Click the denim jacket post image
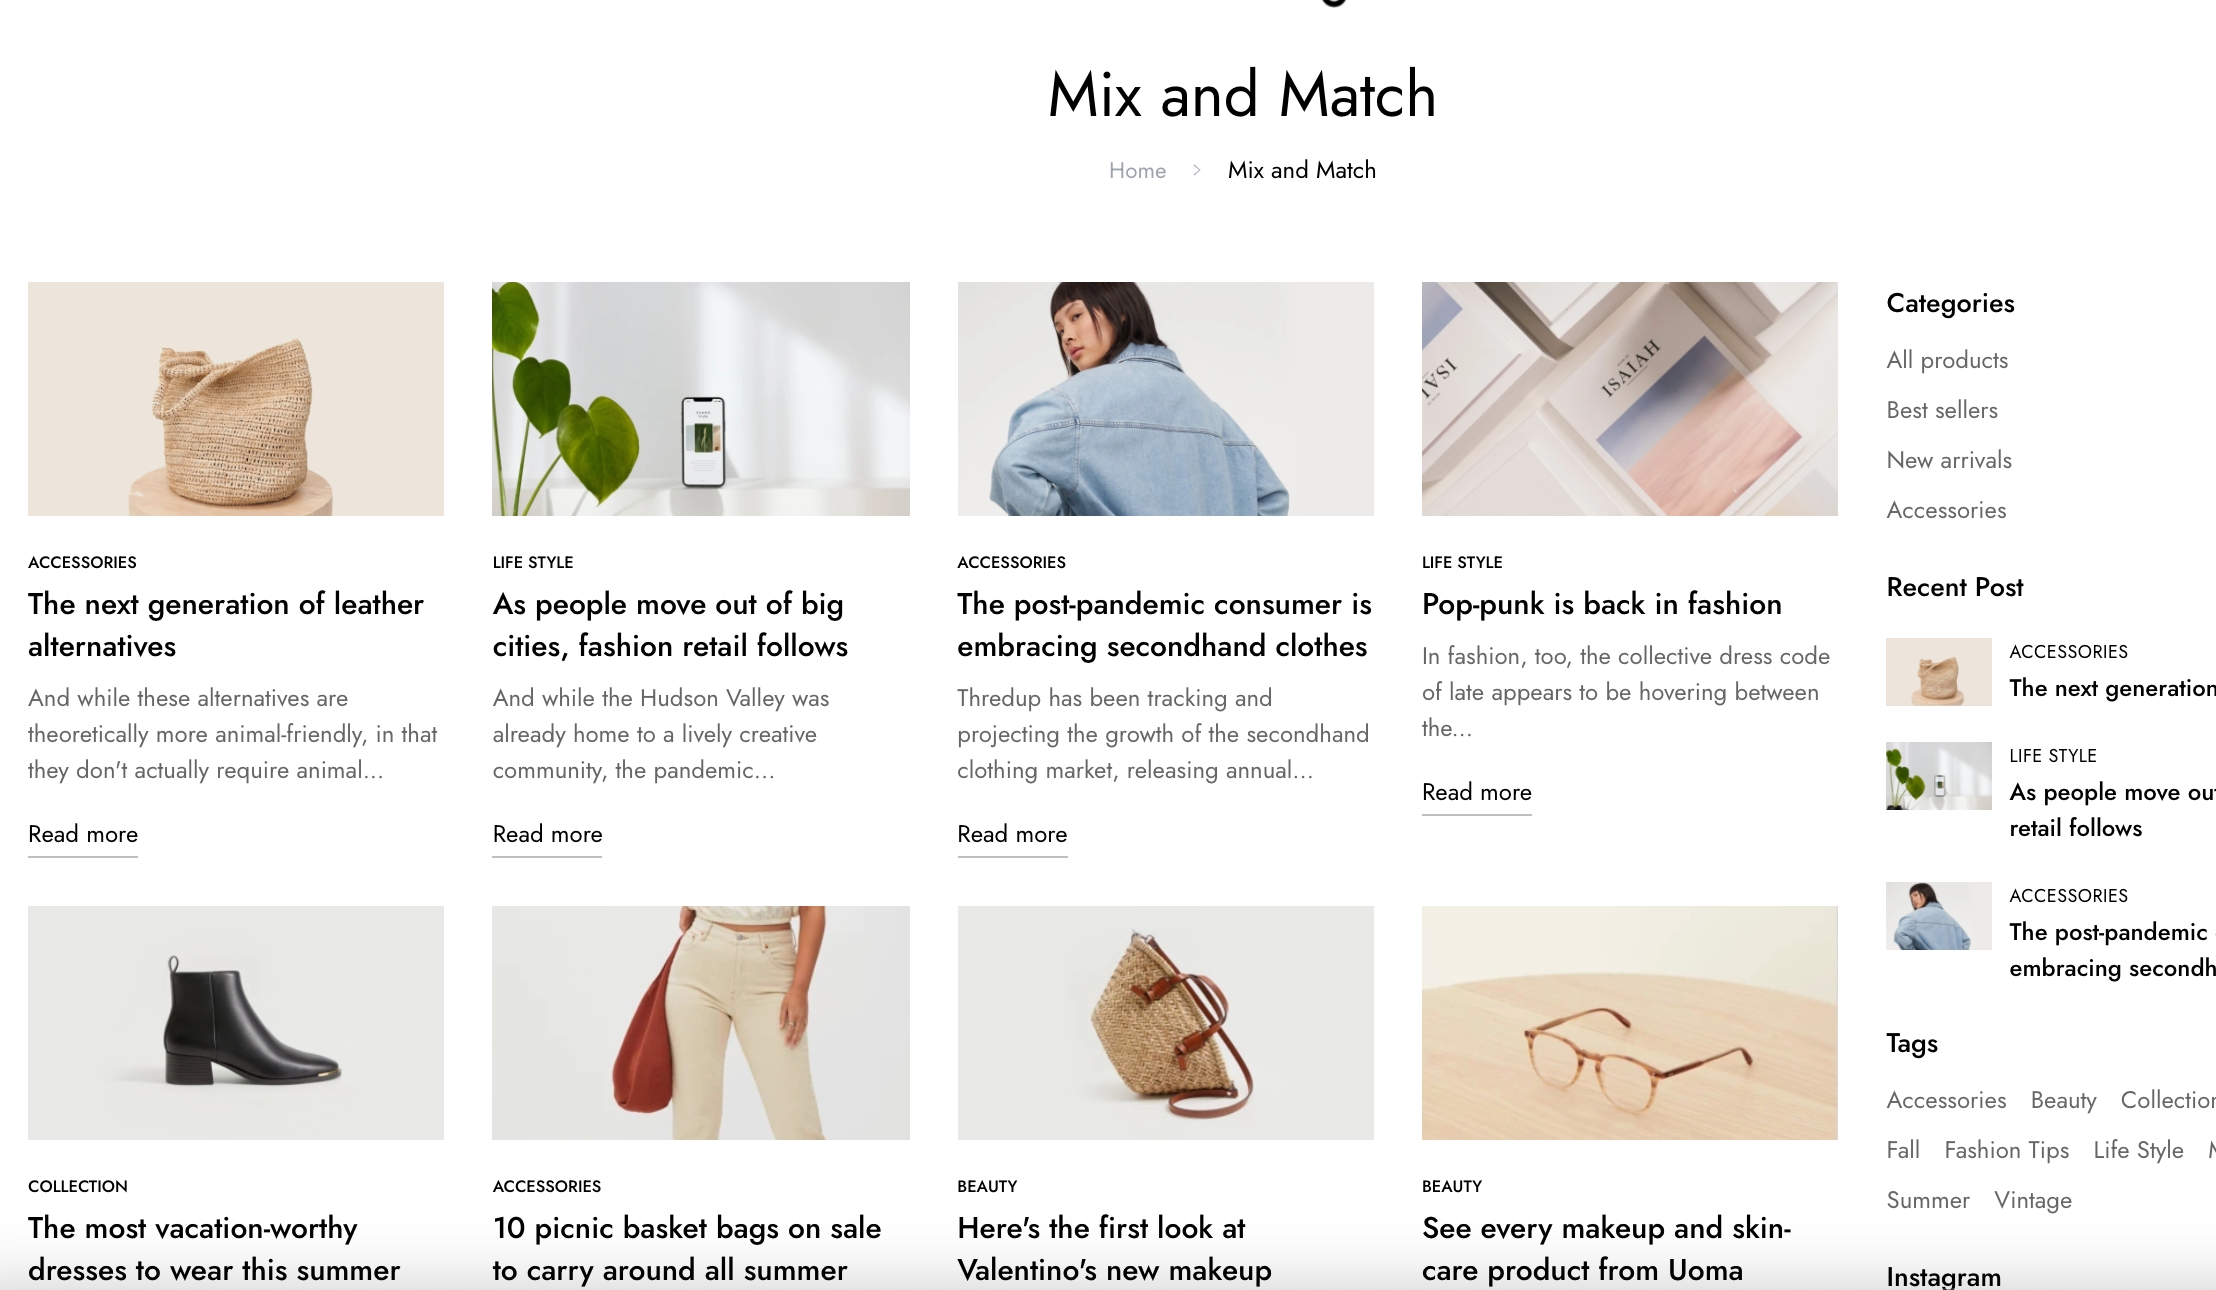2216x1290 pixels. pos(1166,399)
